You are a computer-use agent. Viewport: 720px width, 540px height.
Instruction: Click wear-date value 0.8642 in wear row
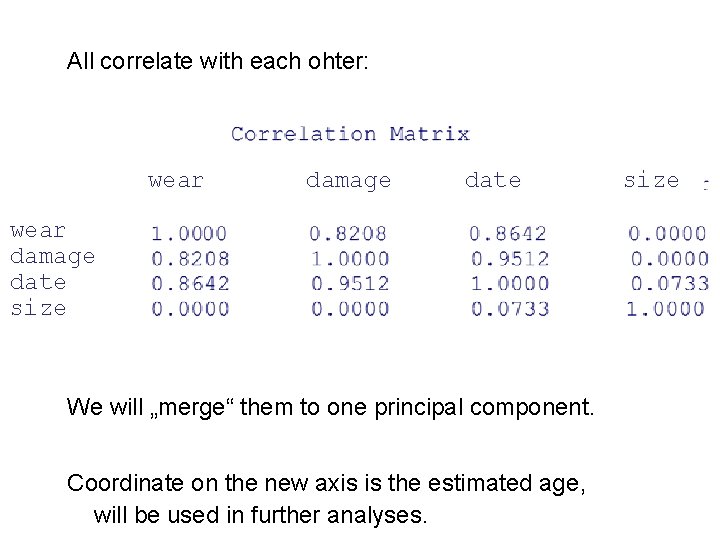[508, 234]
